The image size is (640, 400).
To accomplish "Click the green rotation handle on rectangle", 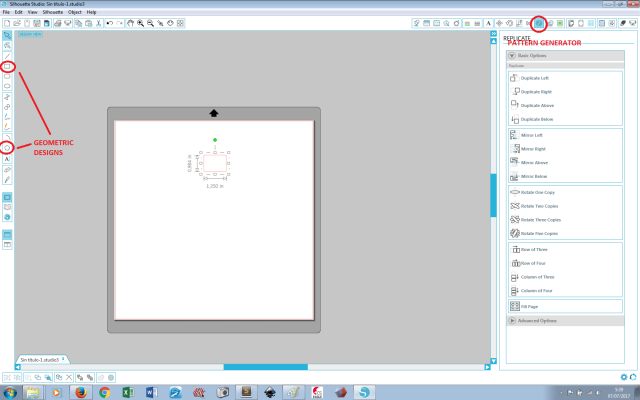I will click(x=215, y=140).
